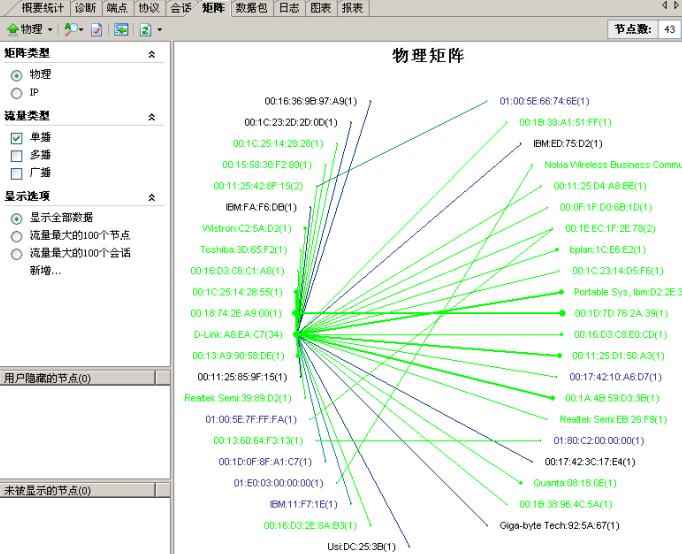
Task: Switch to the 概要统计 tab
Action: (42, 8)
